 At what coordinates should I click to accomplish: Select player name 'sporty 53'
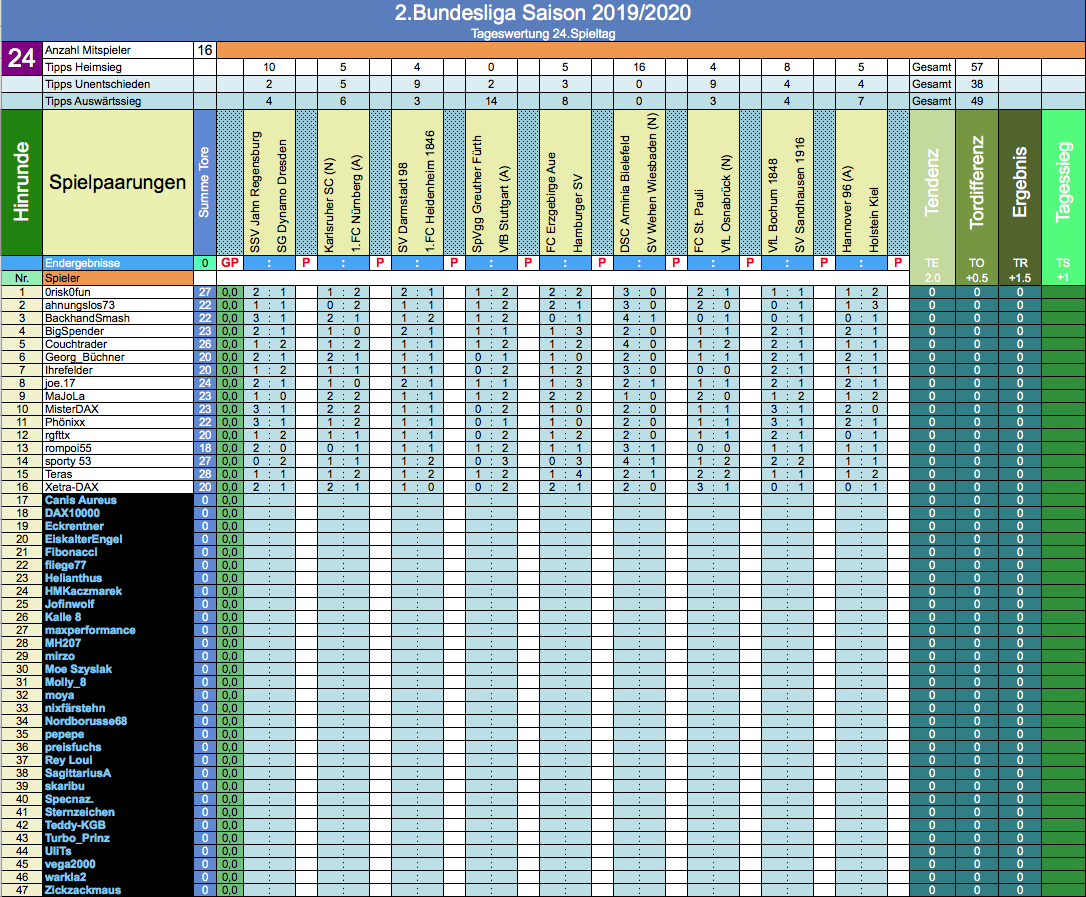pyautogui.click(x=68, y=461)
